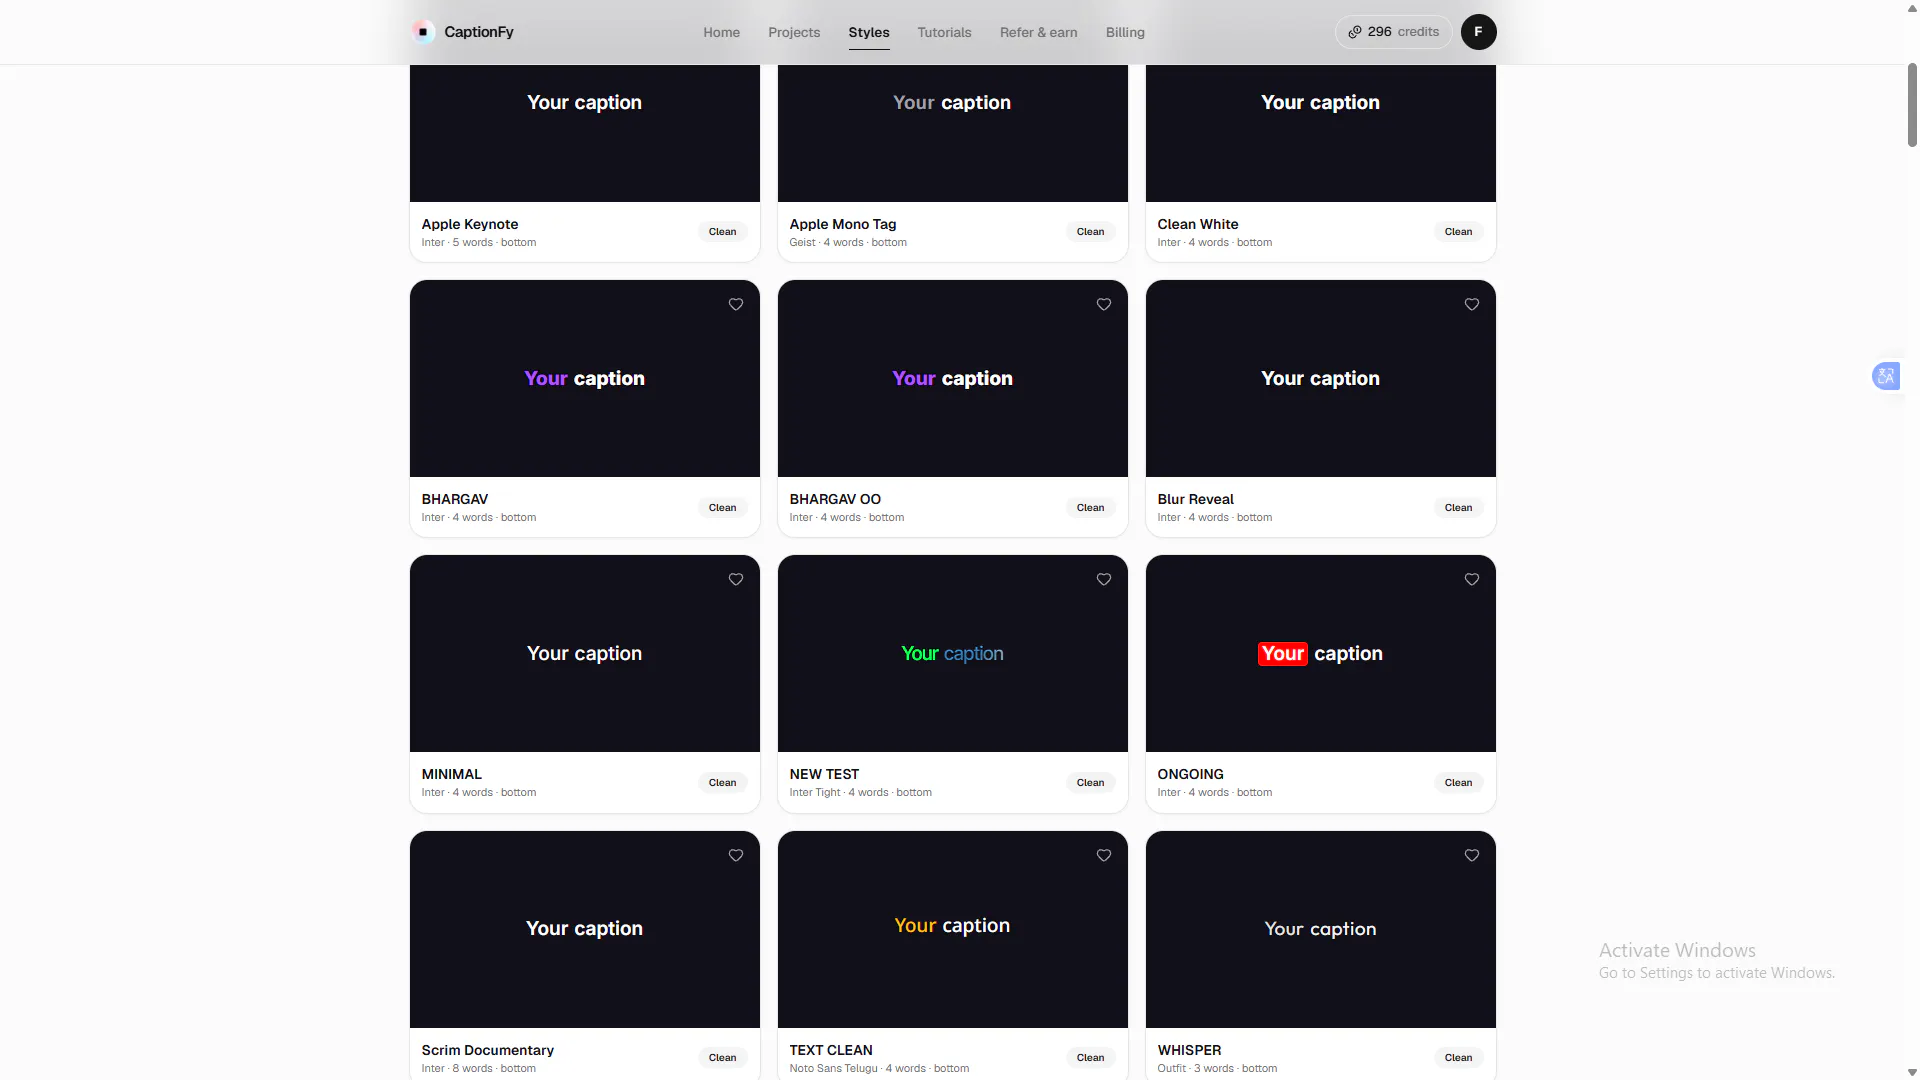Viewport: 1920px width, 1080px height.
Task: Click the CaptionFy logo icon
Action: coord(423,32)
